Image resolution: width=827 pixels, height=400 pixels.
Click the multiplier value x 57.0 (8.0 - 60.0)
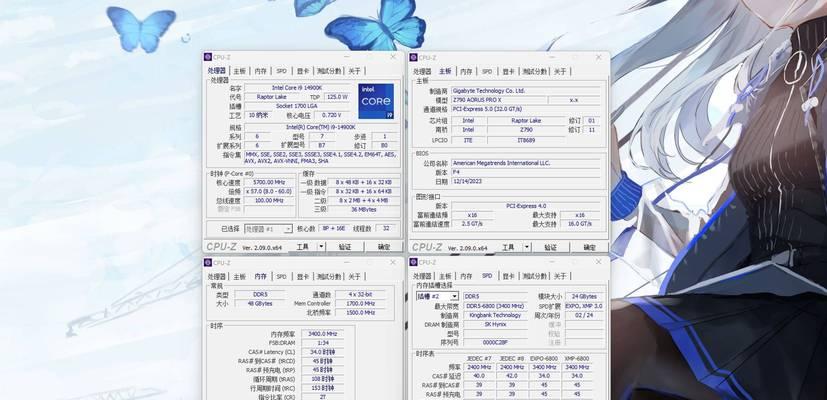tap(270, 192)
